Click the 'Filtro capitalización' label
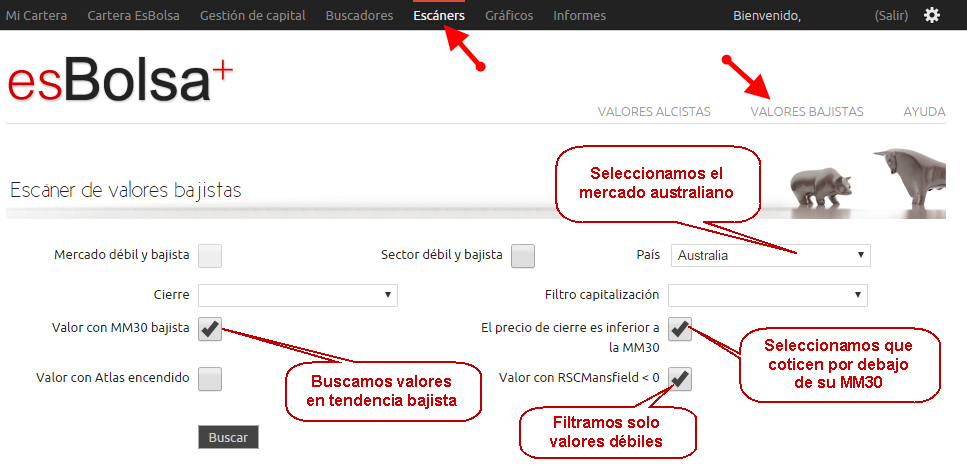This screenshot has height=470, width=967. pyautogui.click(x=602, y=294)
